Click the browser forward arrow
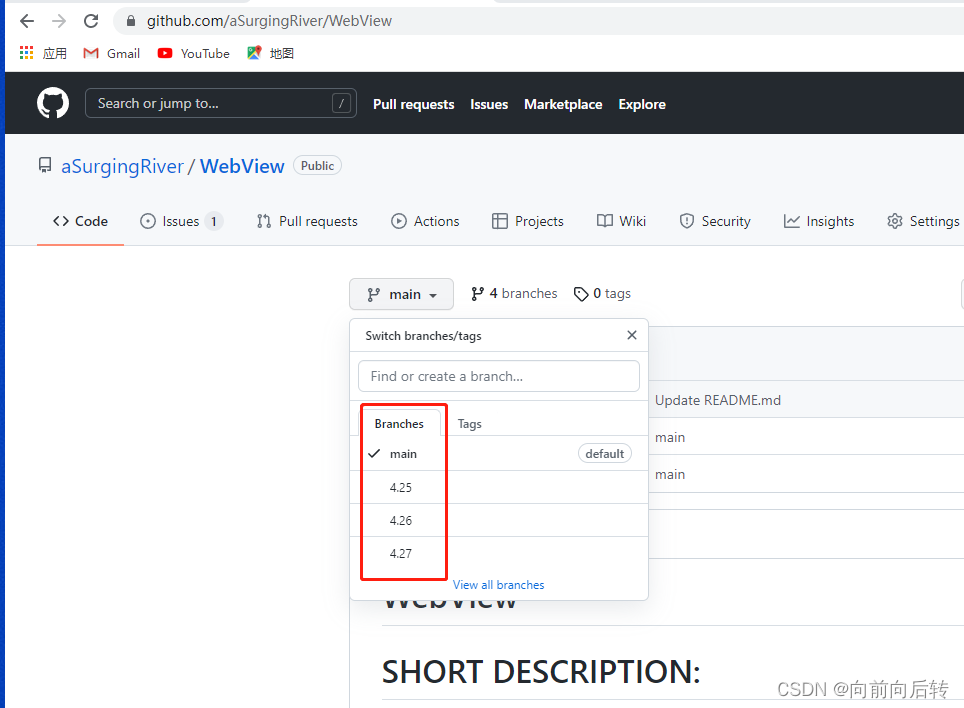964x708 pixels. [59, 22]
